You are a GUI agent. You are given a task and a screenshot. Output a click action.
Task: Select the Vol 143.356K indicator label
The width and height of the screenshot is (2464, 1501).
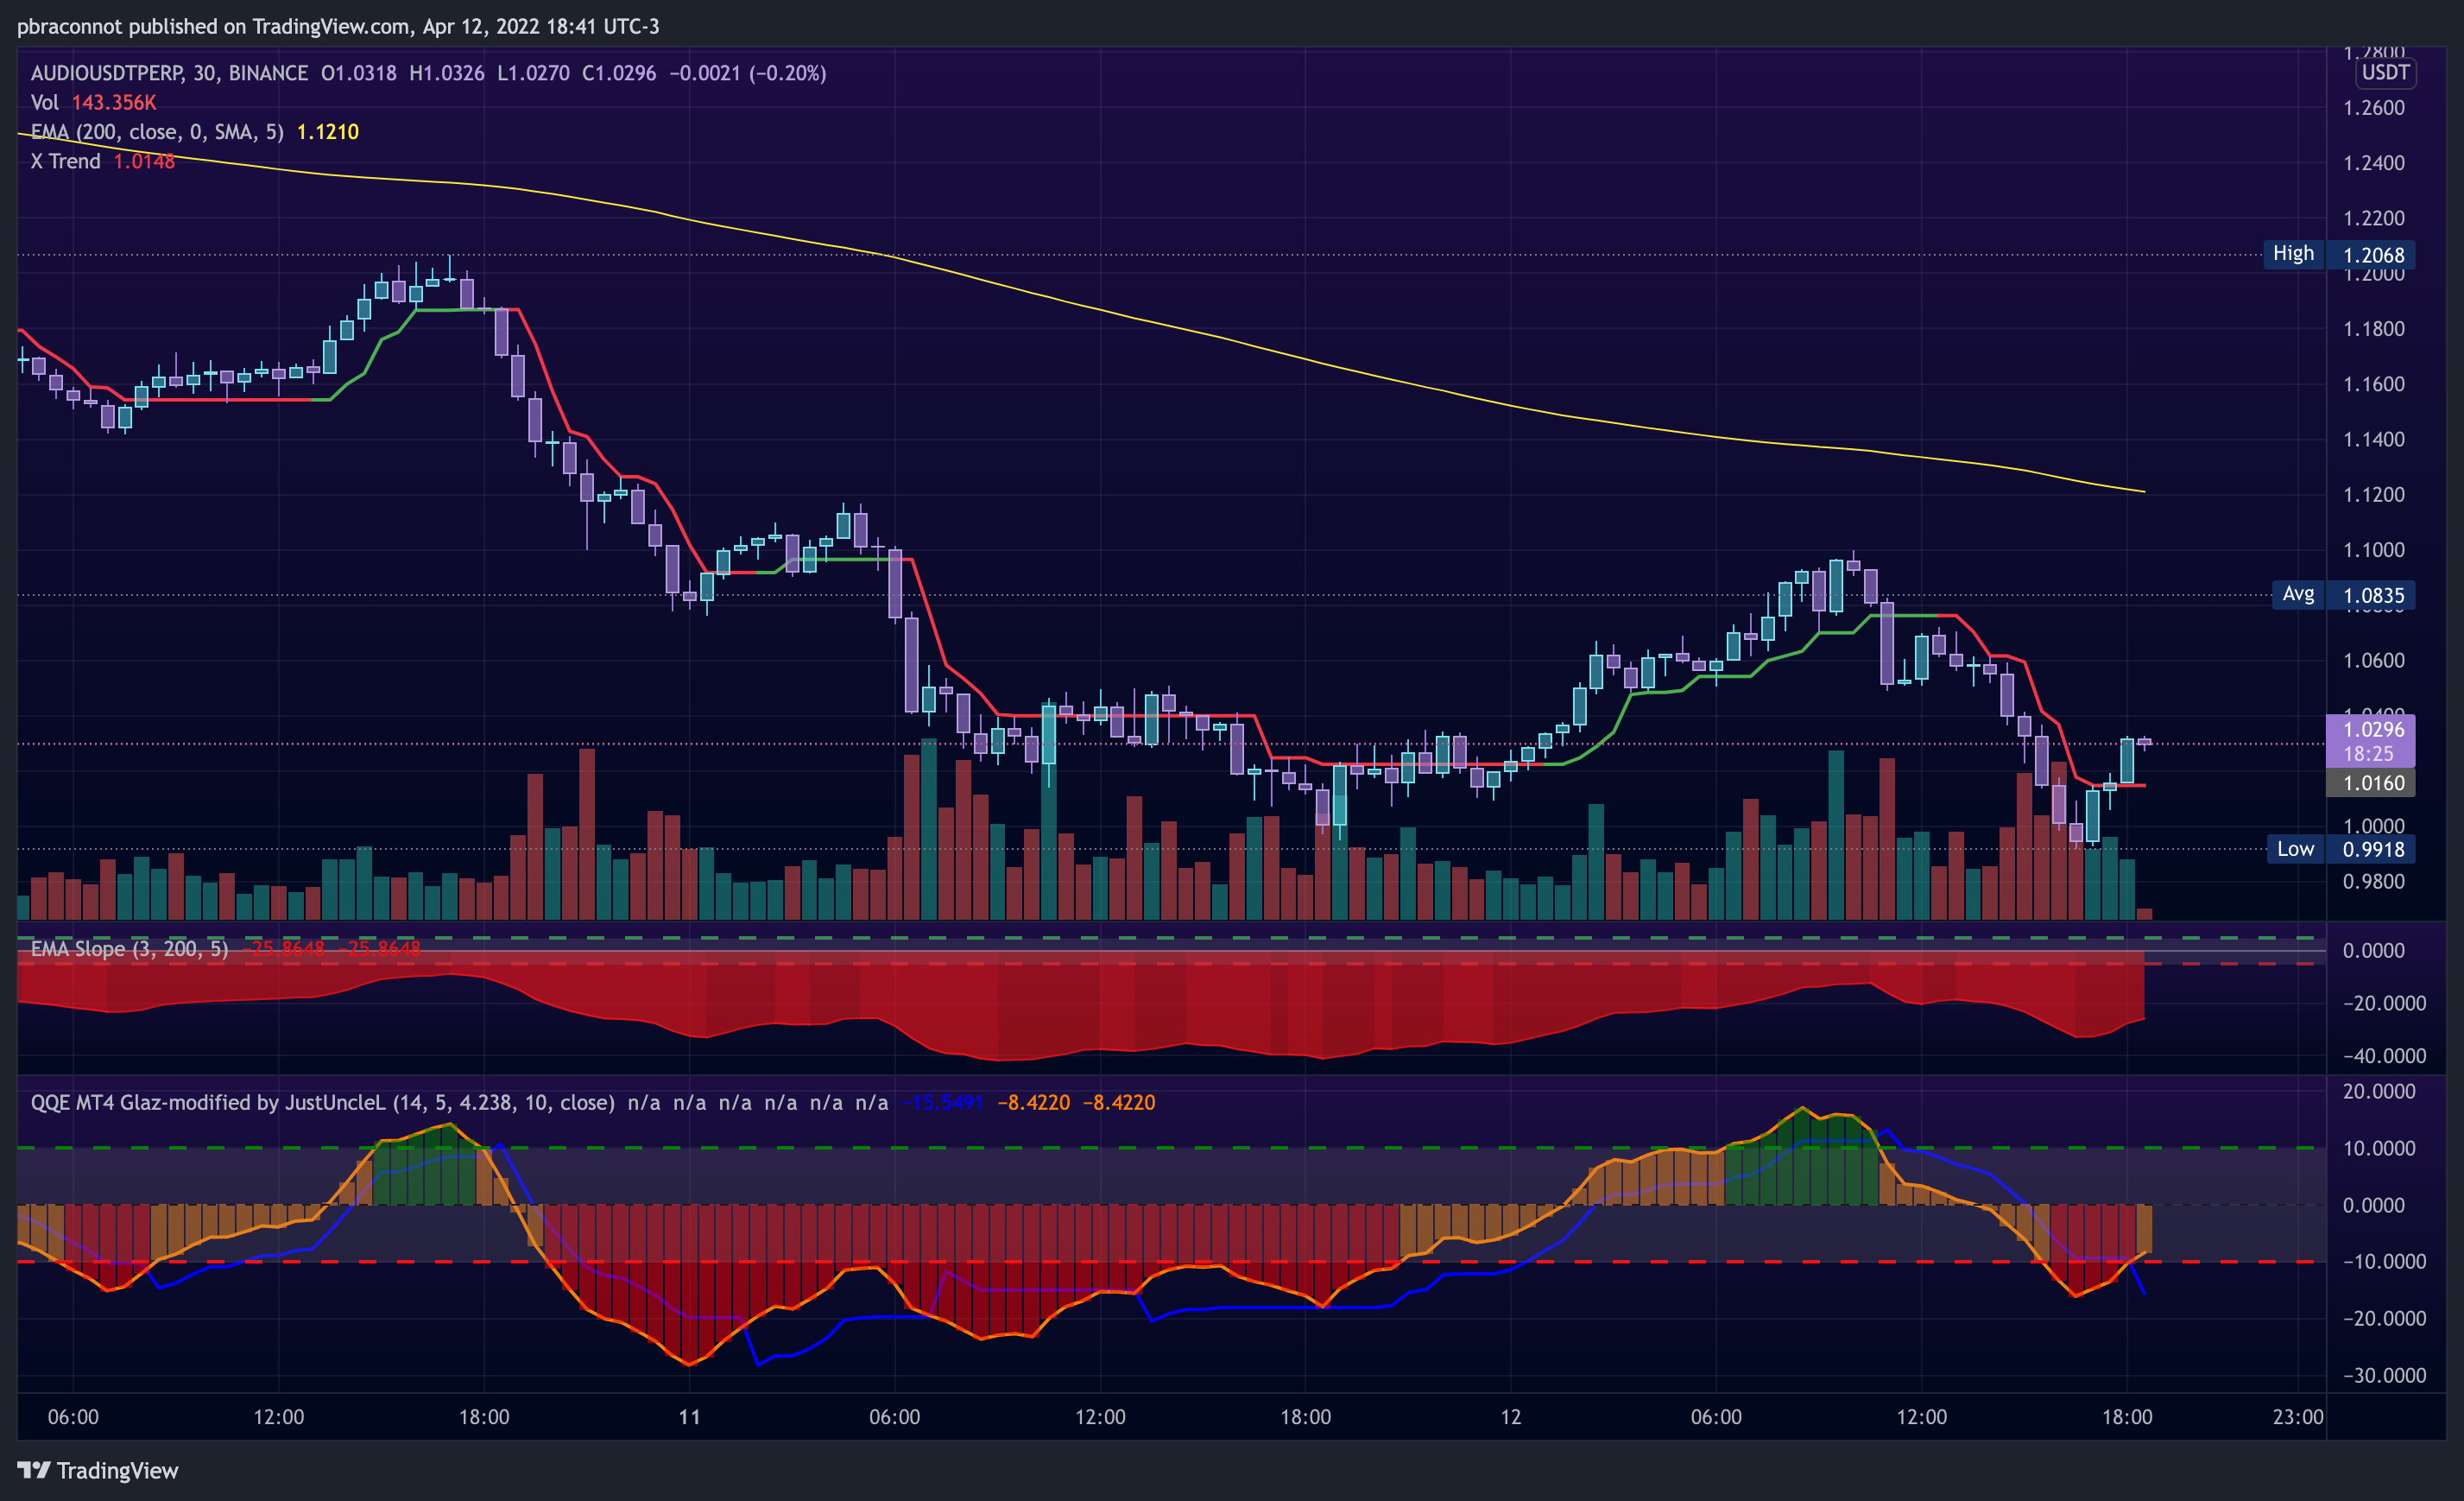93,103
